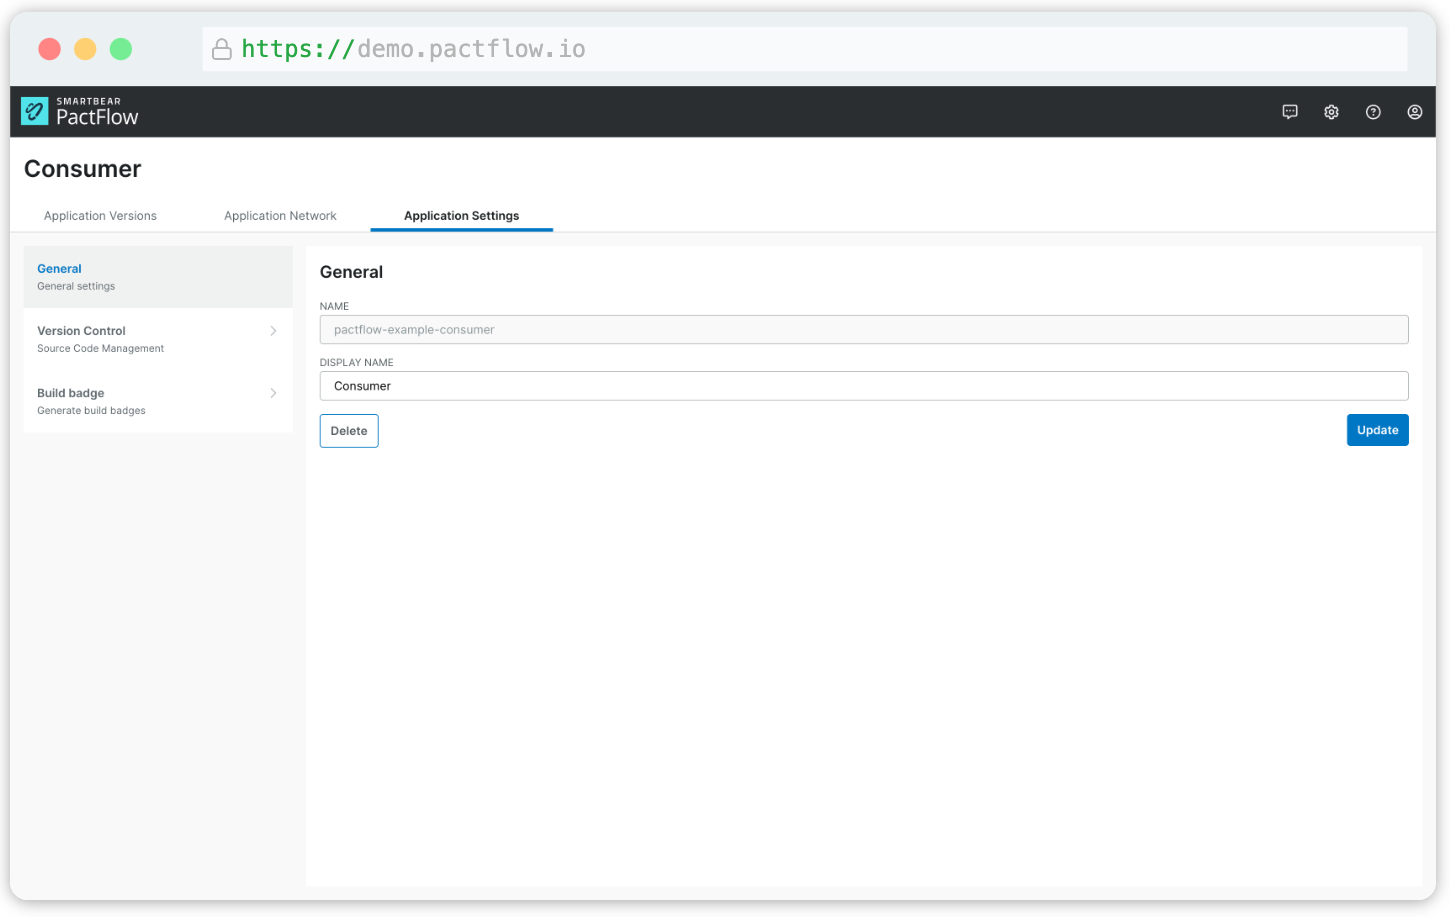Click the Update button
Viewport: 1450px width, 917px height.
[1378, 430]
